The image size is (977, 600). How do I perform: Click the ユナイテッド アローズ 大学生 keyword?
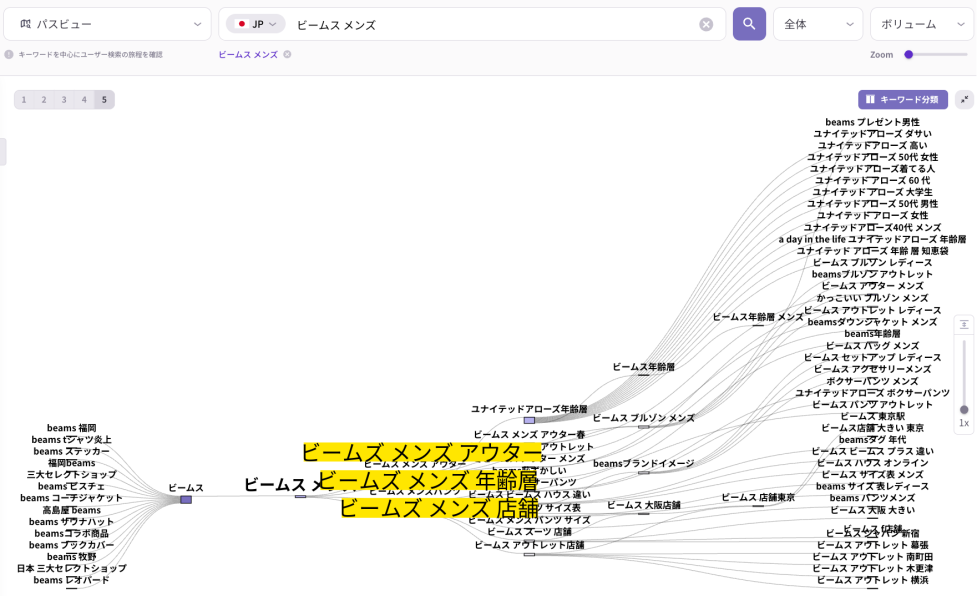pos(872,193)
